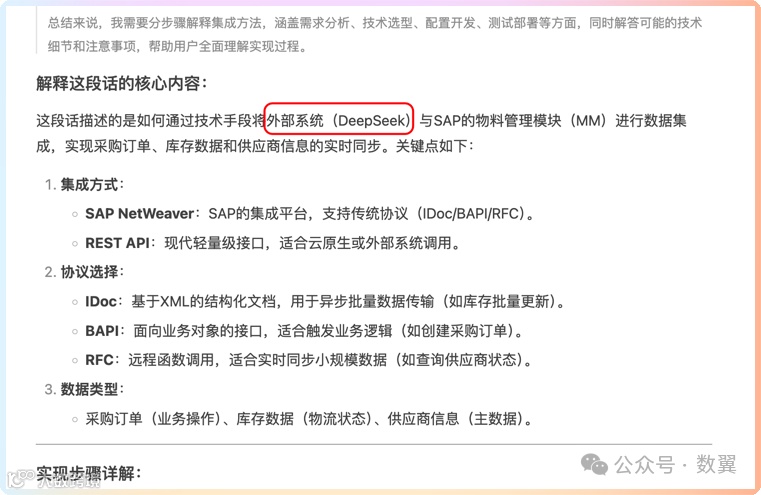Click the hollow bullet before REST API
The height and width of the screenshot is (495, 761).
point(75,244)
